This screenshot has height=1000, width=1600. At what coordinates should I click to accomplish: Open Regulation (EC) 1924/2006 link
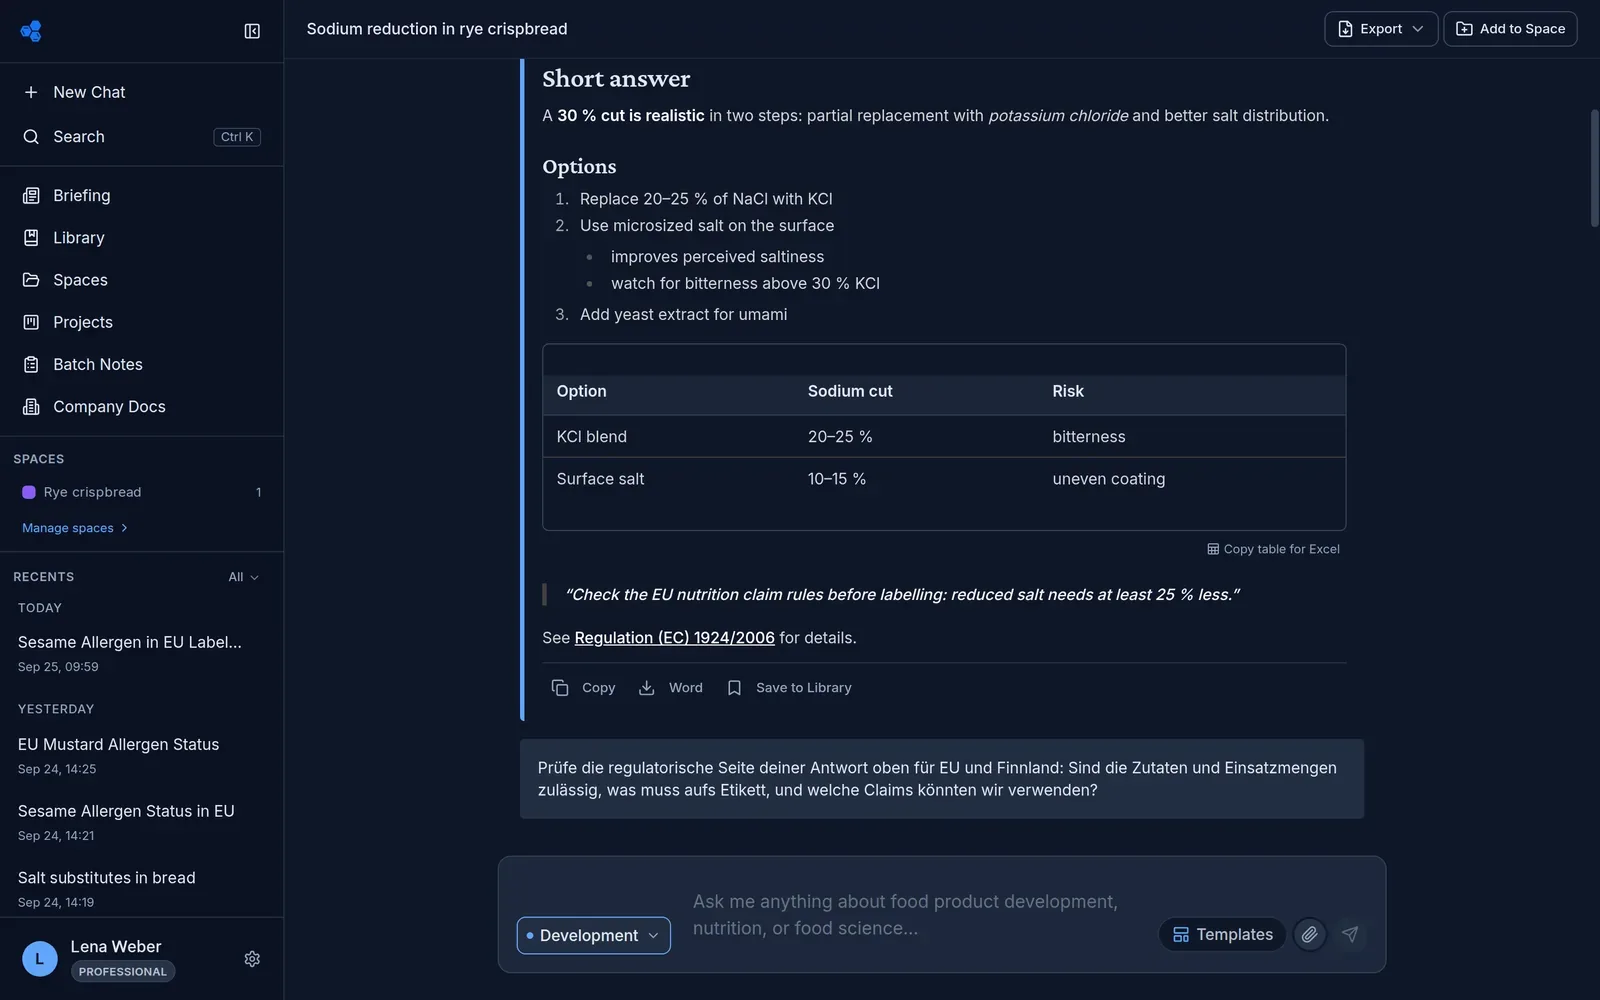point(674,638)
